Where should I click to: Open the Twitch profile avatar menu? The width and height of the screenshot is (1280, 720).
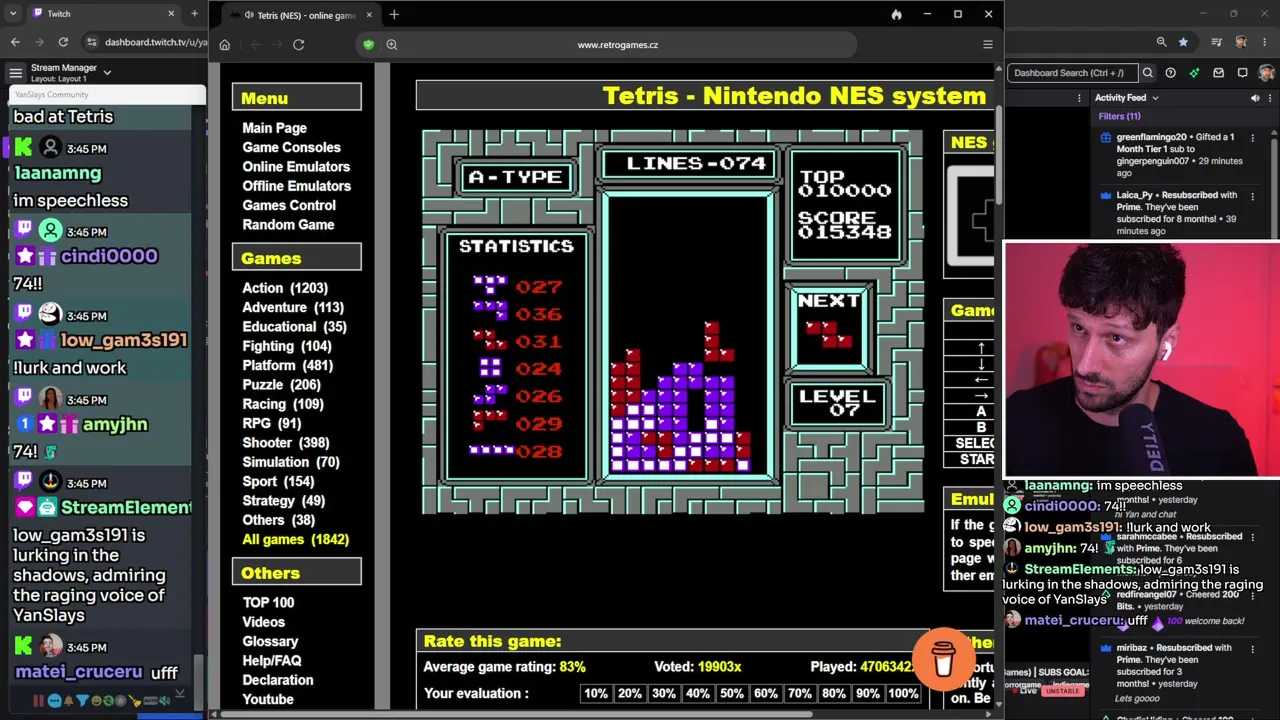coord(1266,72)
